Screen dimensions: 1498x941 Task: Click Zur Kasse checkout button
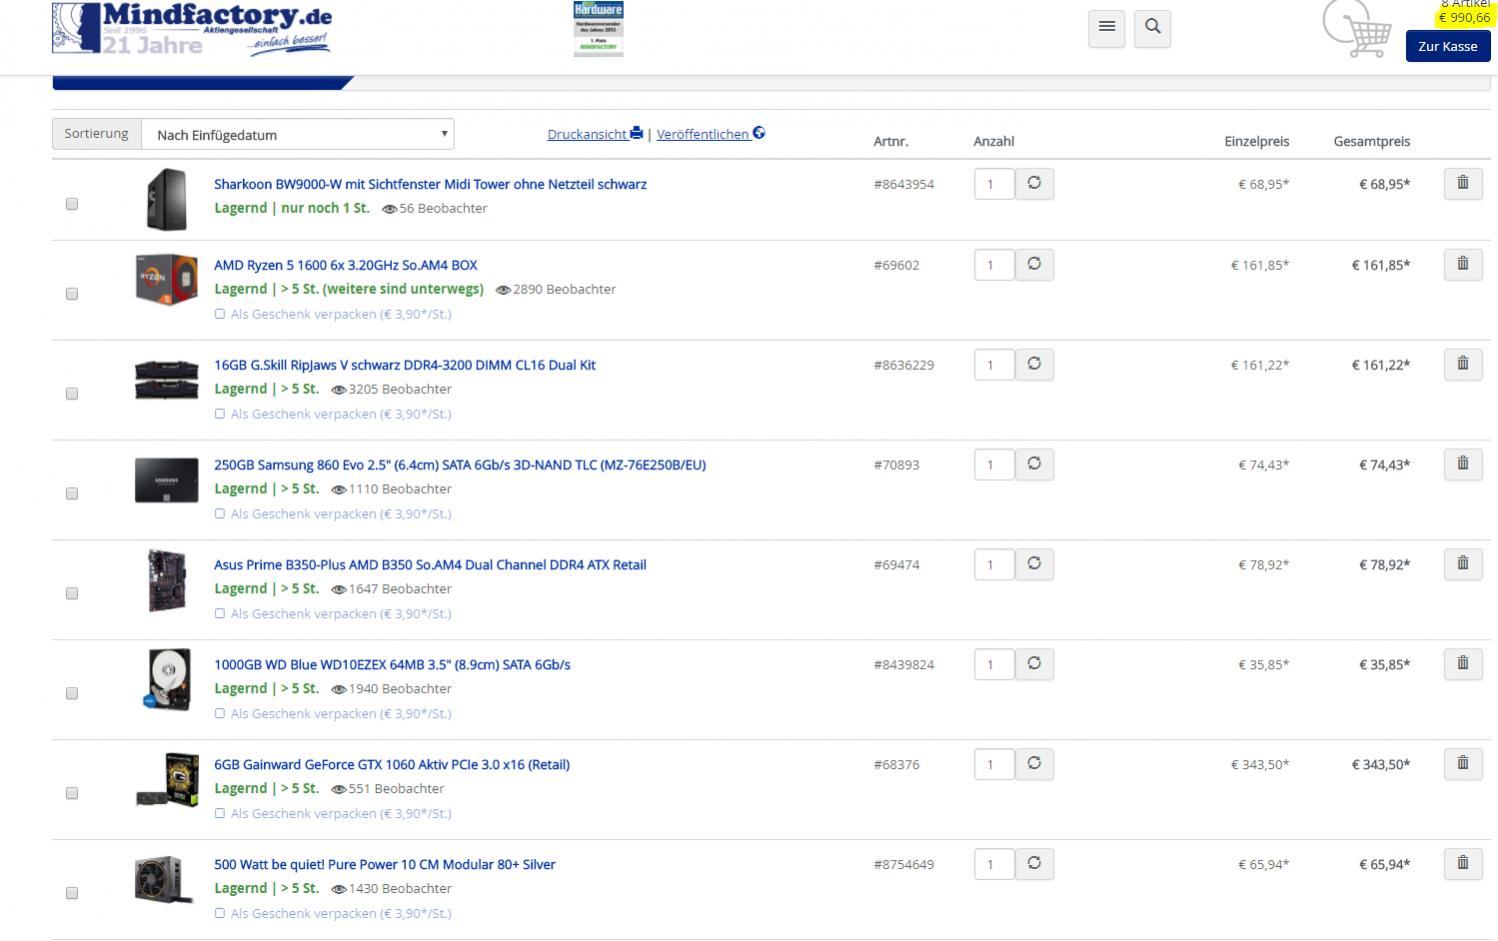click(1447, 46)
